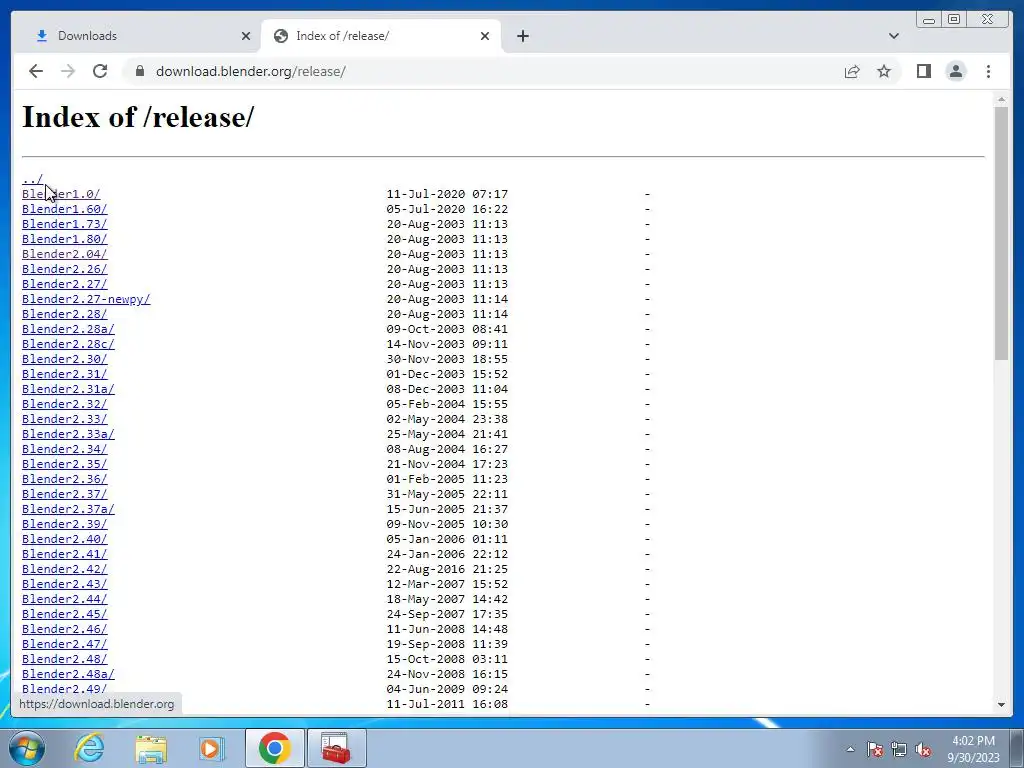Go to the Blender2.45/ folder
The width and height of the screenshot is (1024, 768).
(x=64, y=615)
